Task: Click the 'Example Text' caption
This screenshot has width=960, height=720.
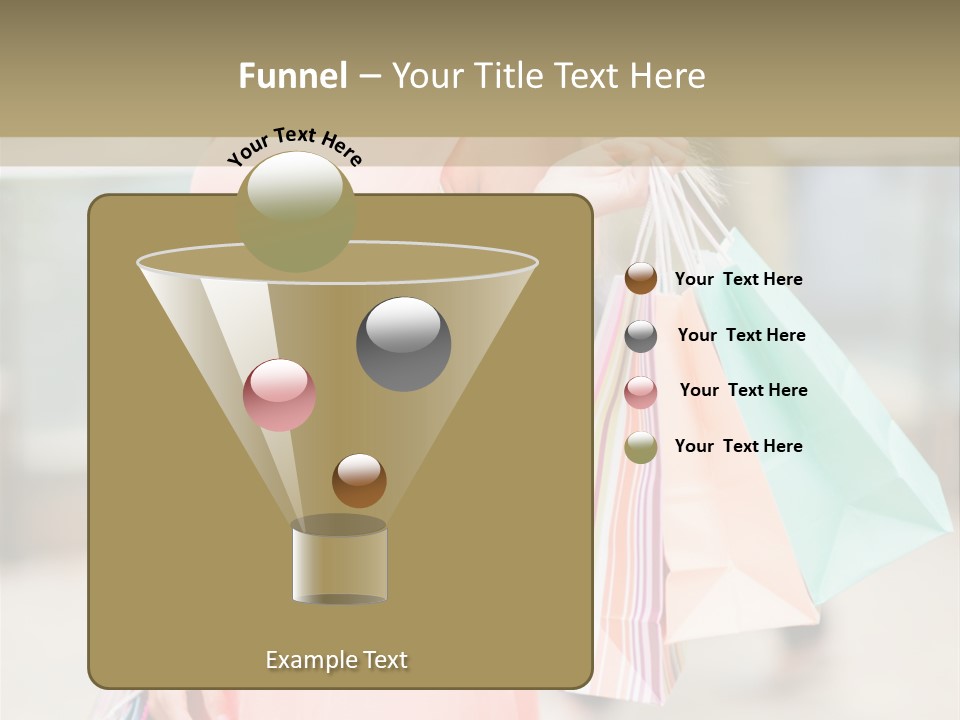Action: pyautogui.click(x=337, y=659)
